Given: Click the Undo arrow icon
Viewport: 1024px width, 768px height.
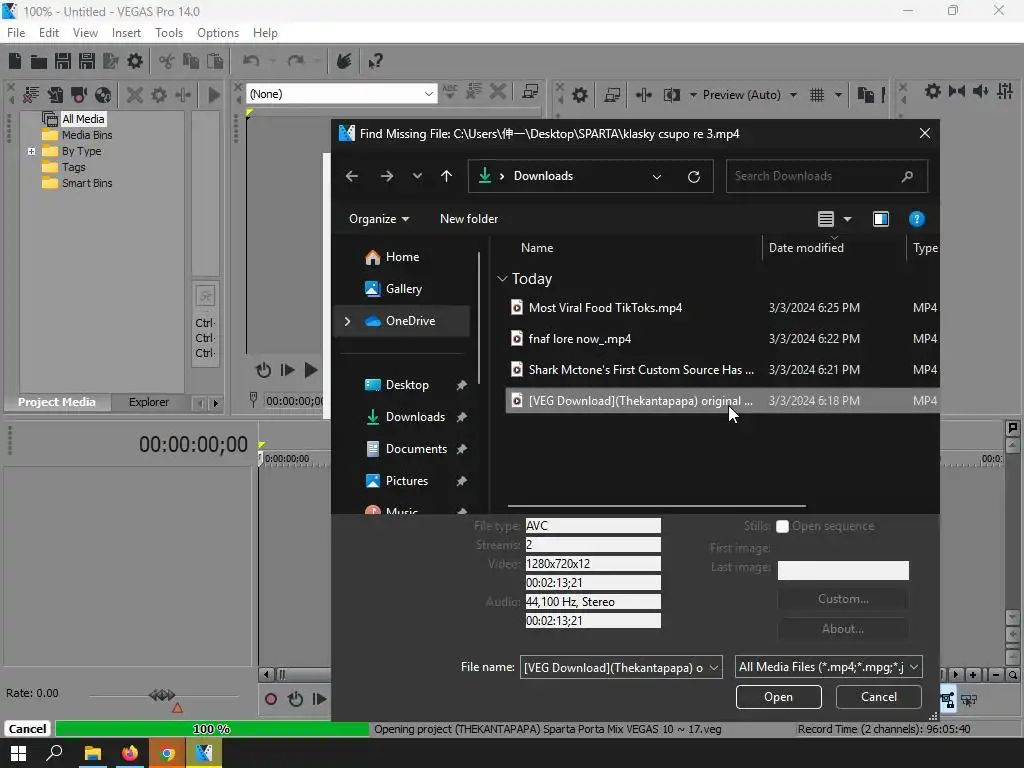Looking at the screenshot, I should pyautogui.click(x=251, y=61).
